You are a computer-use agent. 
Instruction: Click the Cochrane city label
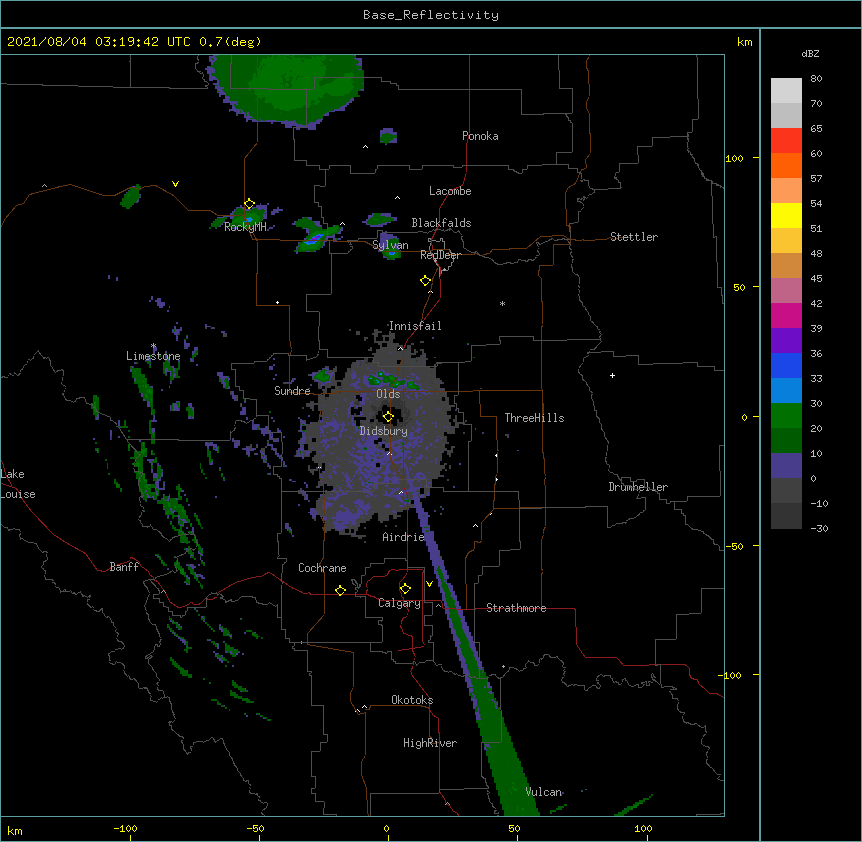click(x=322, y=568)
